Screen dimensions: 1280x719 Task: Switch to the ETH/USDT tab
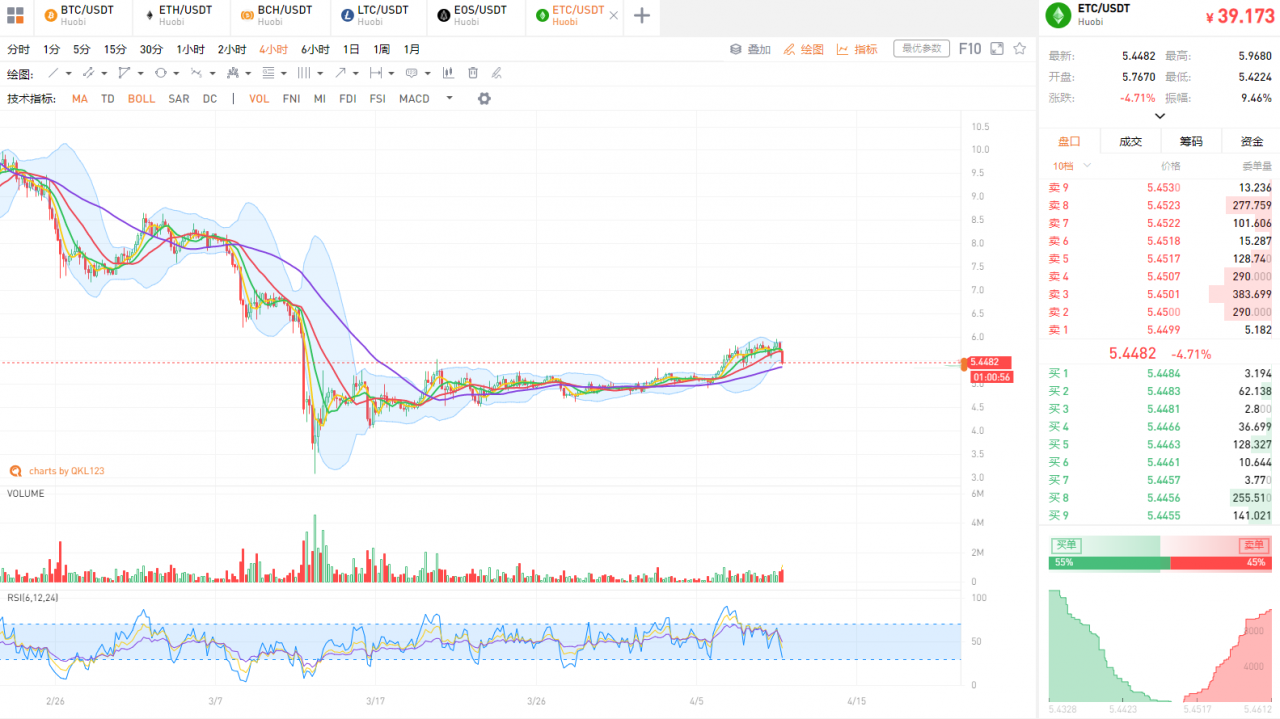[180, 15]
